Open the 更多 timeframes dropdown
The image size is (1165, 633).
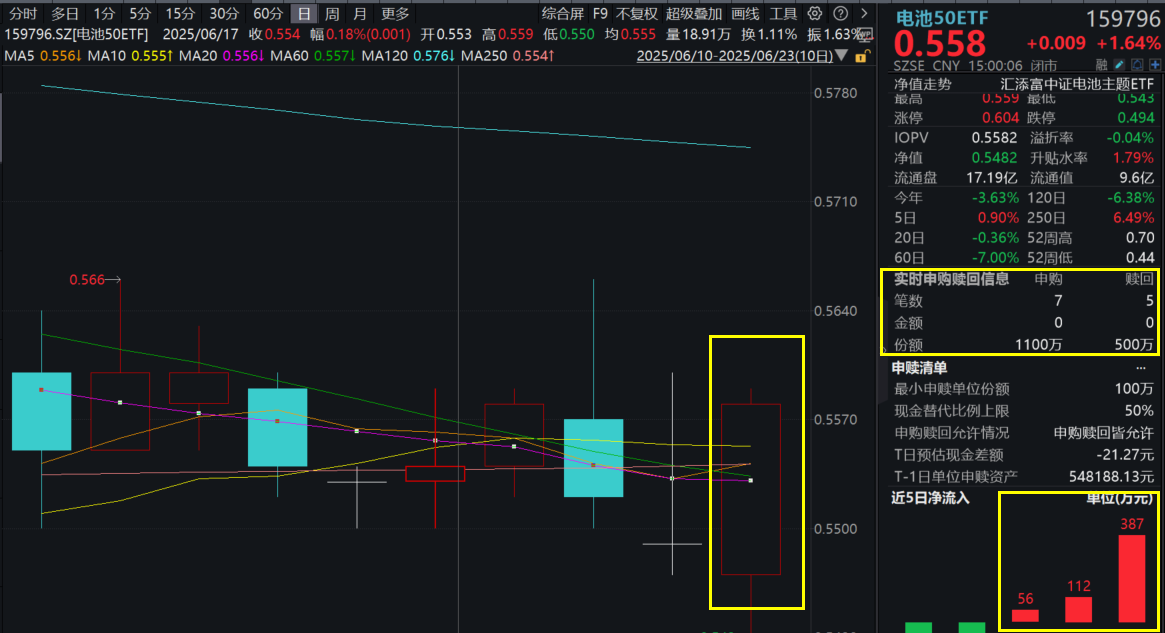(395, 14)
